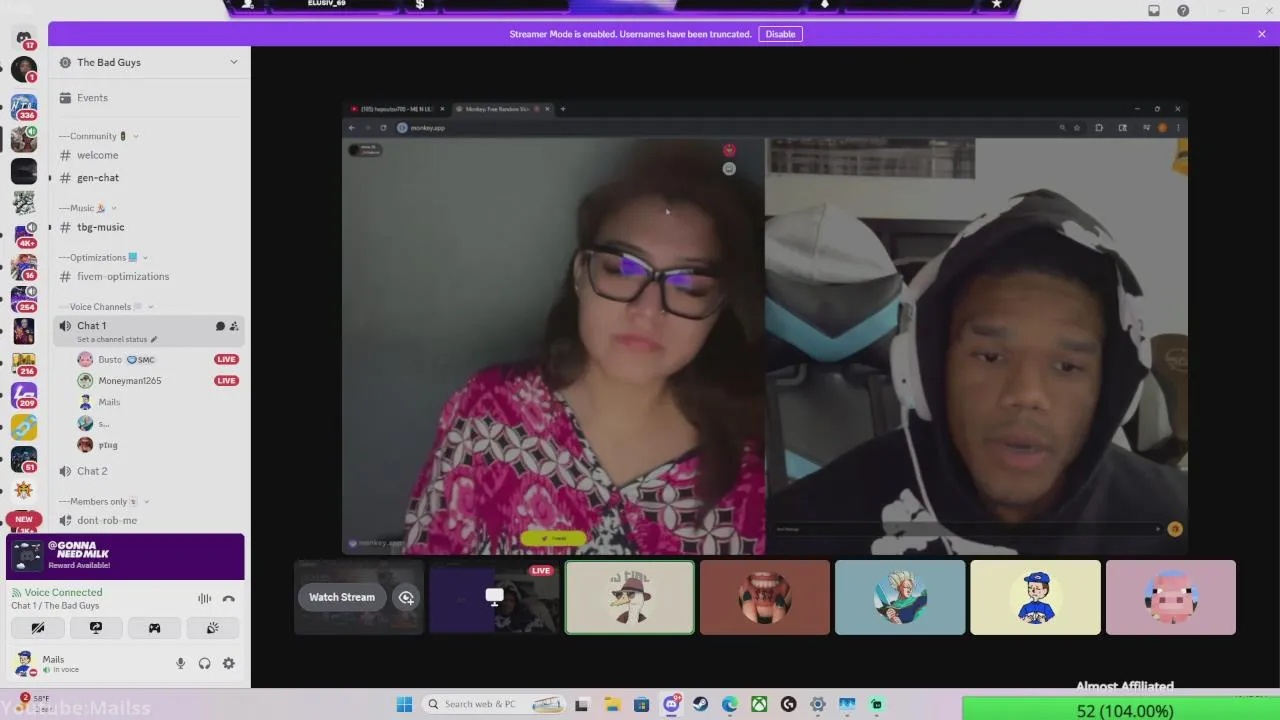Select the pink pig avatar participant tile
This screenshot has width=1280, height=720.
coord(1171,598)
